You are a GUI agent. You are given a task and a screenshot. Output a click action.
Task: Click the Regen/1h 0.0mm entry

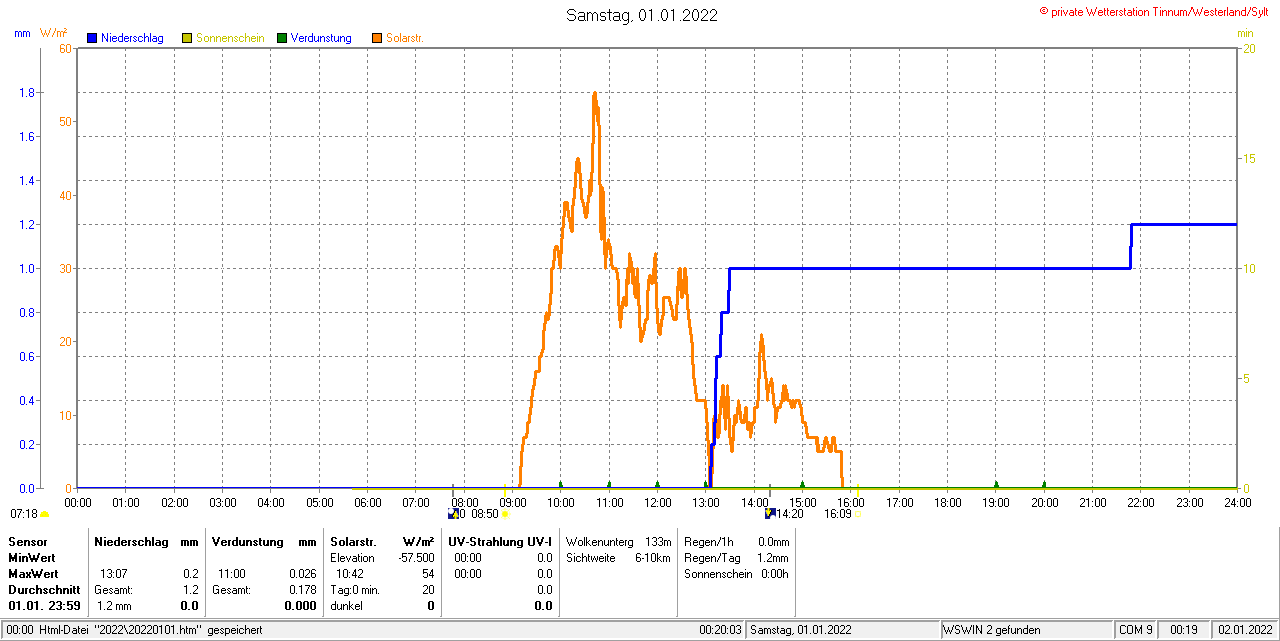[x=736, y=541]
